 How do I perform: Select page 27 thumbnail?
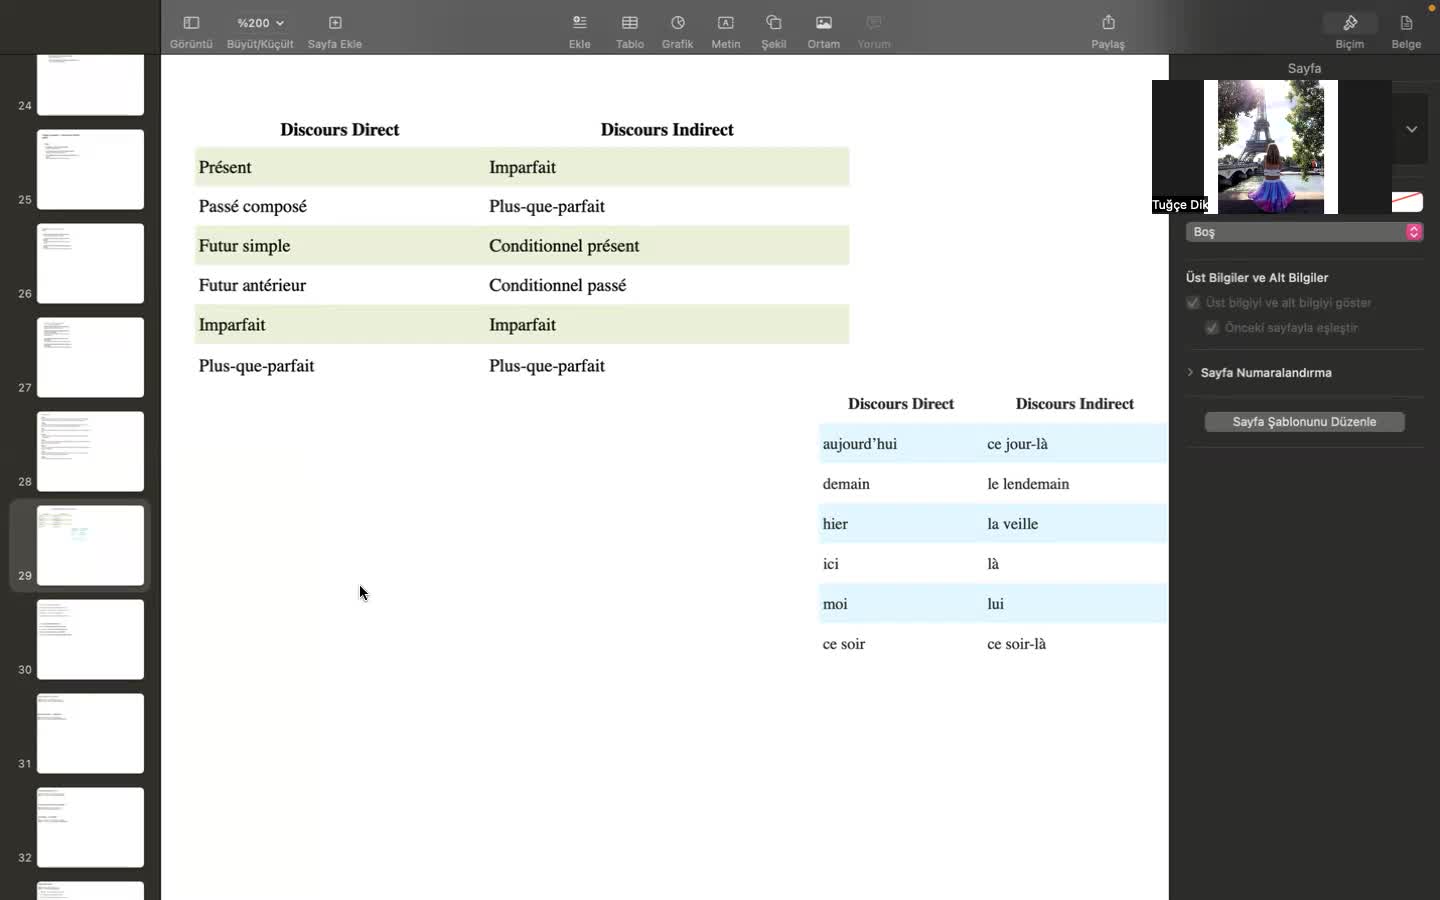90,357
